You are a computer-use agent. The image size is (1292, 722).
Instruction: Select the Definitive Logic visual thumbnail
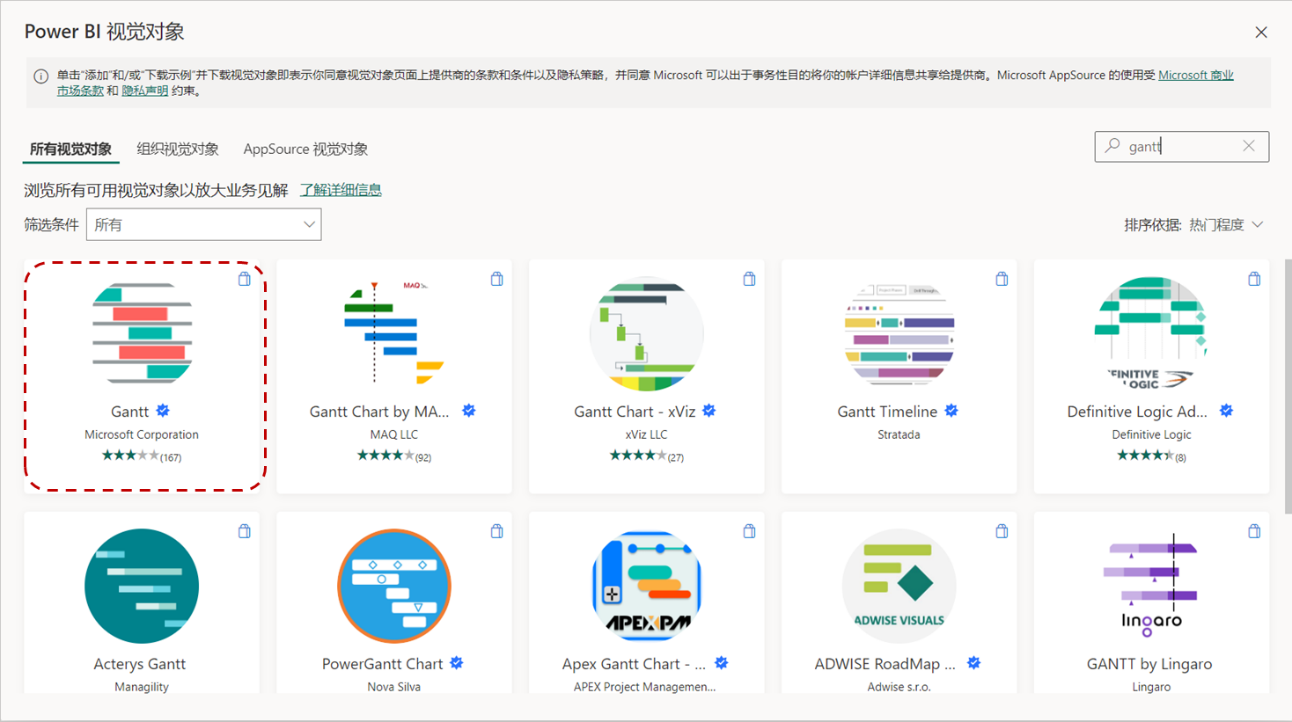coord(1151,334)
